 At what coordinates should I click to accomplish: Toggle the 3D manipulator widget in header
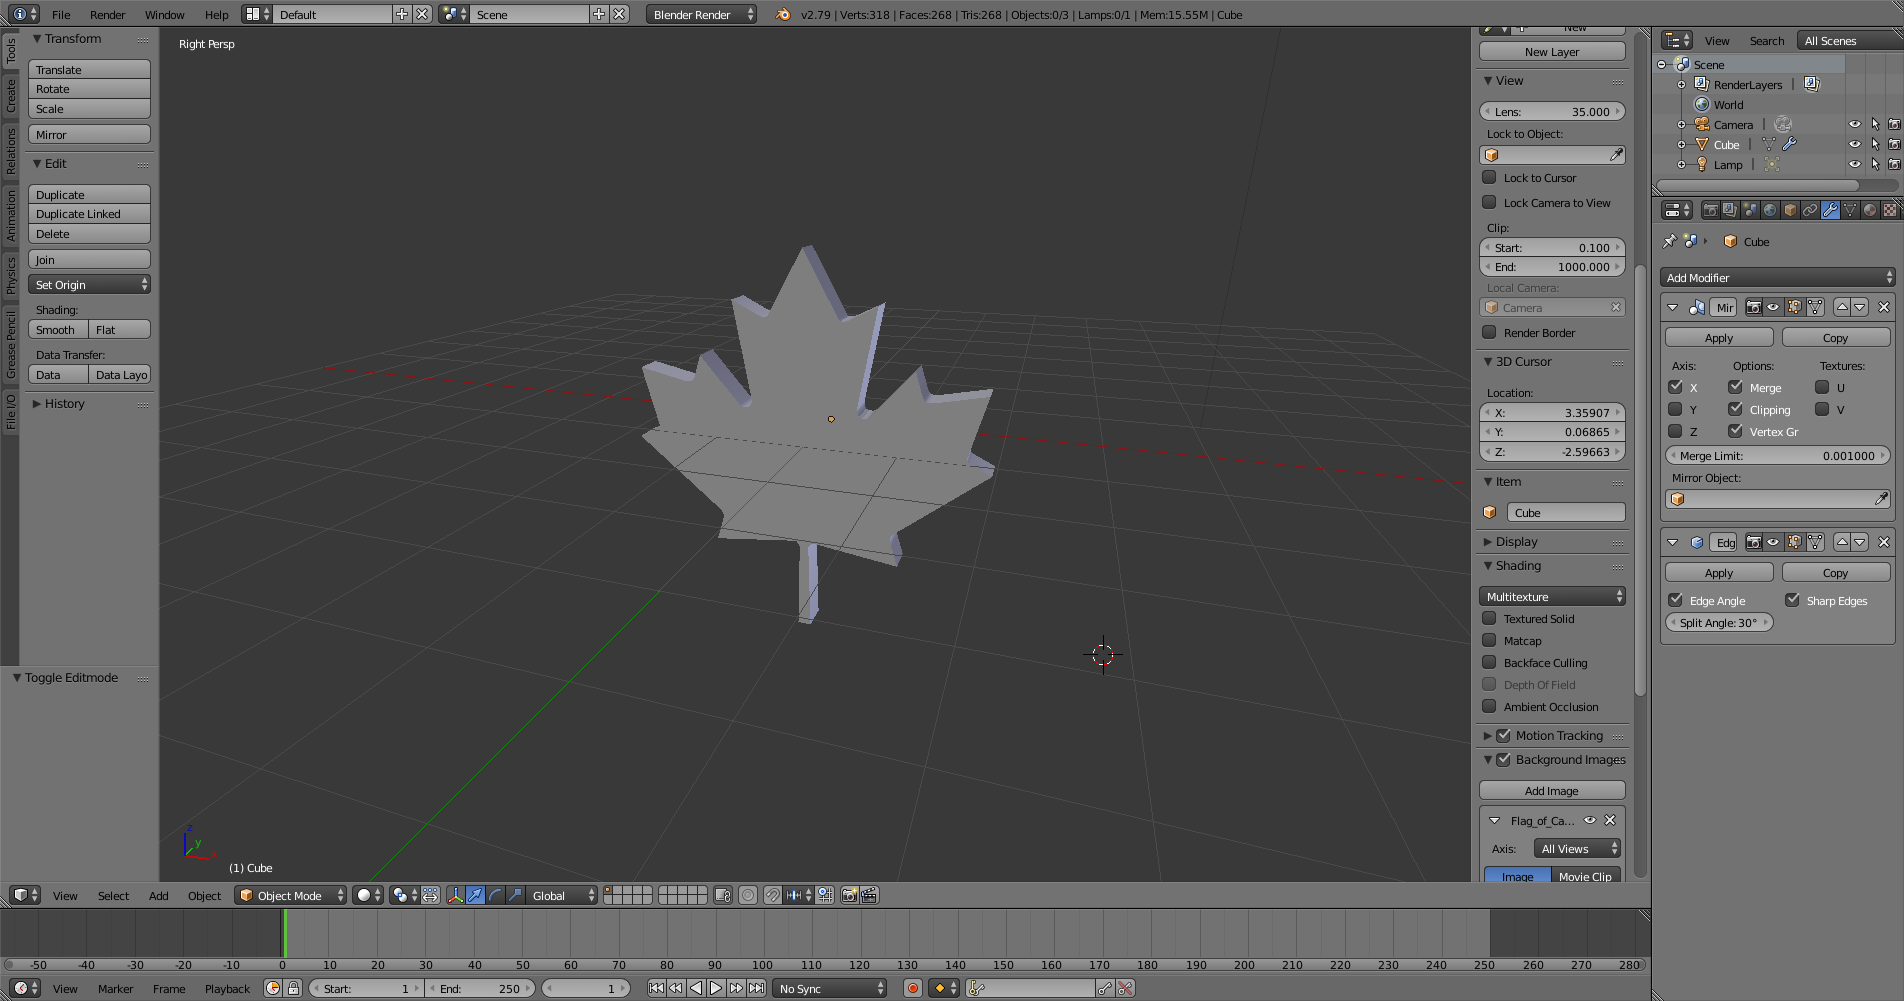tap(455, 895)
